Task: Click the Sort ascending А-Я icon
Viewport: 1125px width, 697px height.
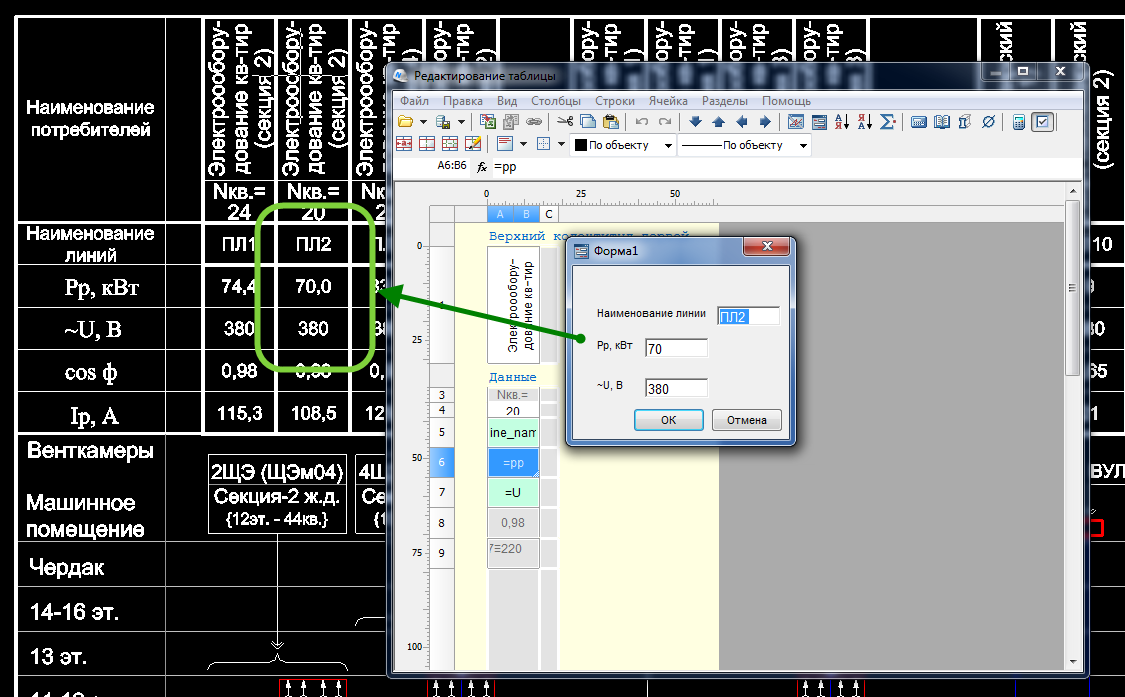Action: point(842,122)
